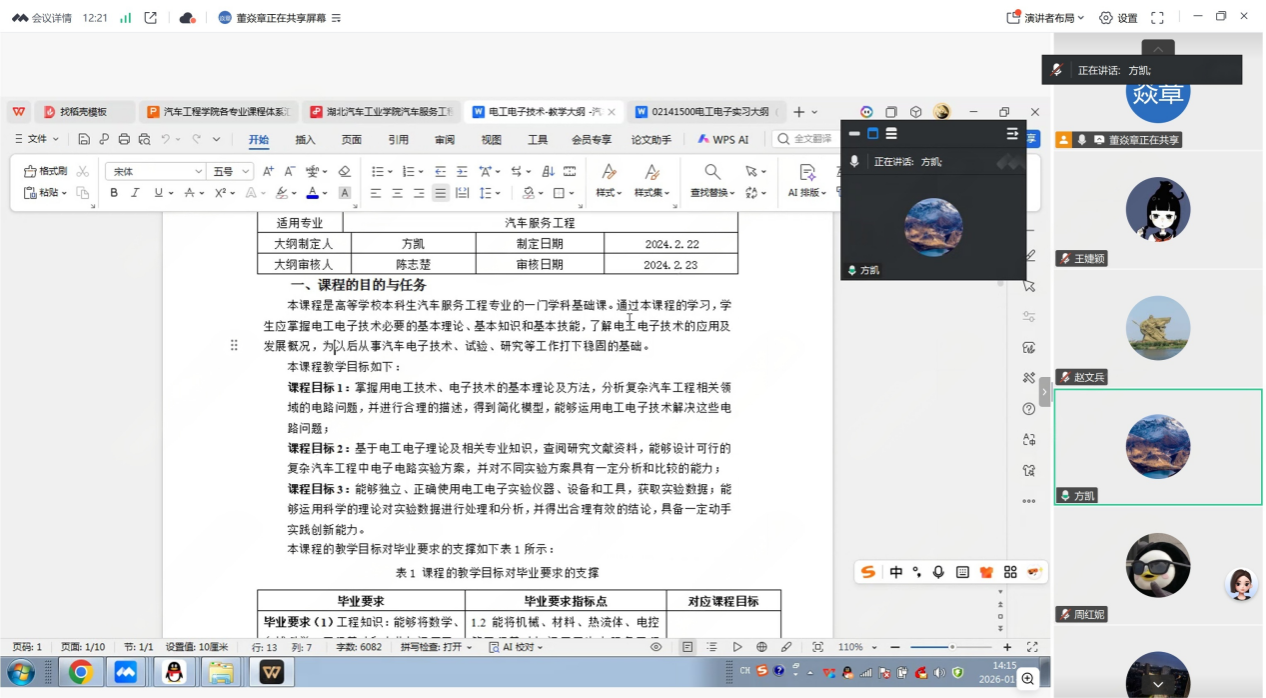Open Find and Replace (查找替换) tool
Image resolution: width=1266 pixels, height=698 pixels.
coord(712,181)
